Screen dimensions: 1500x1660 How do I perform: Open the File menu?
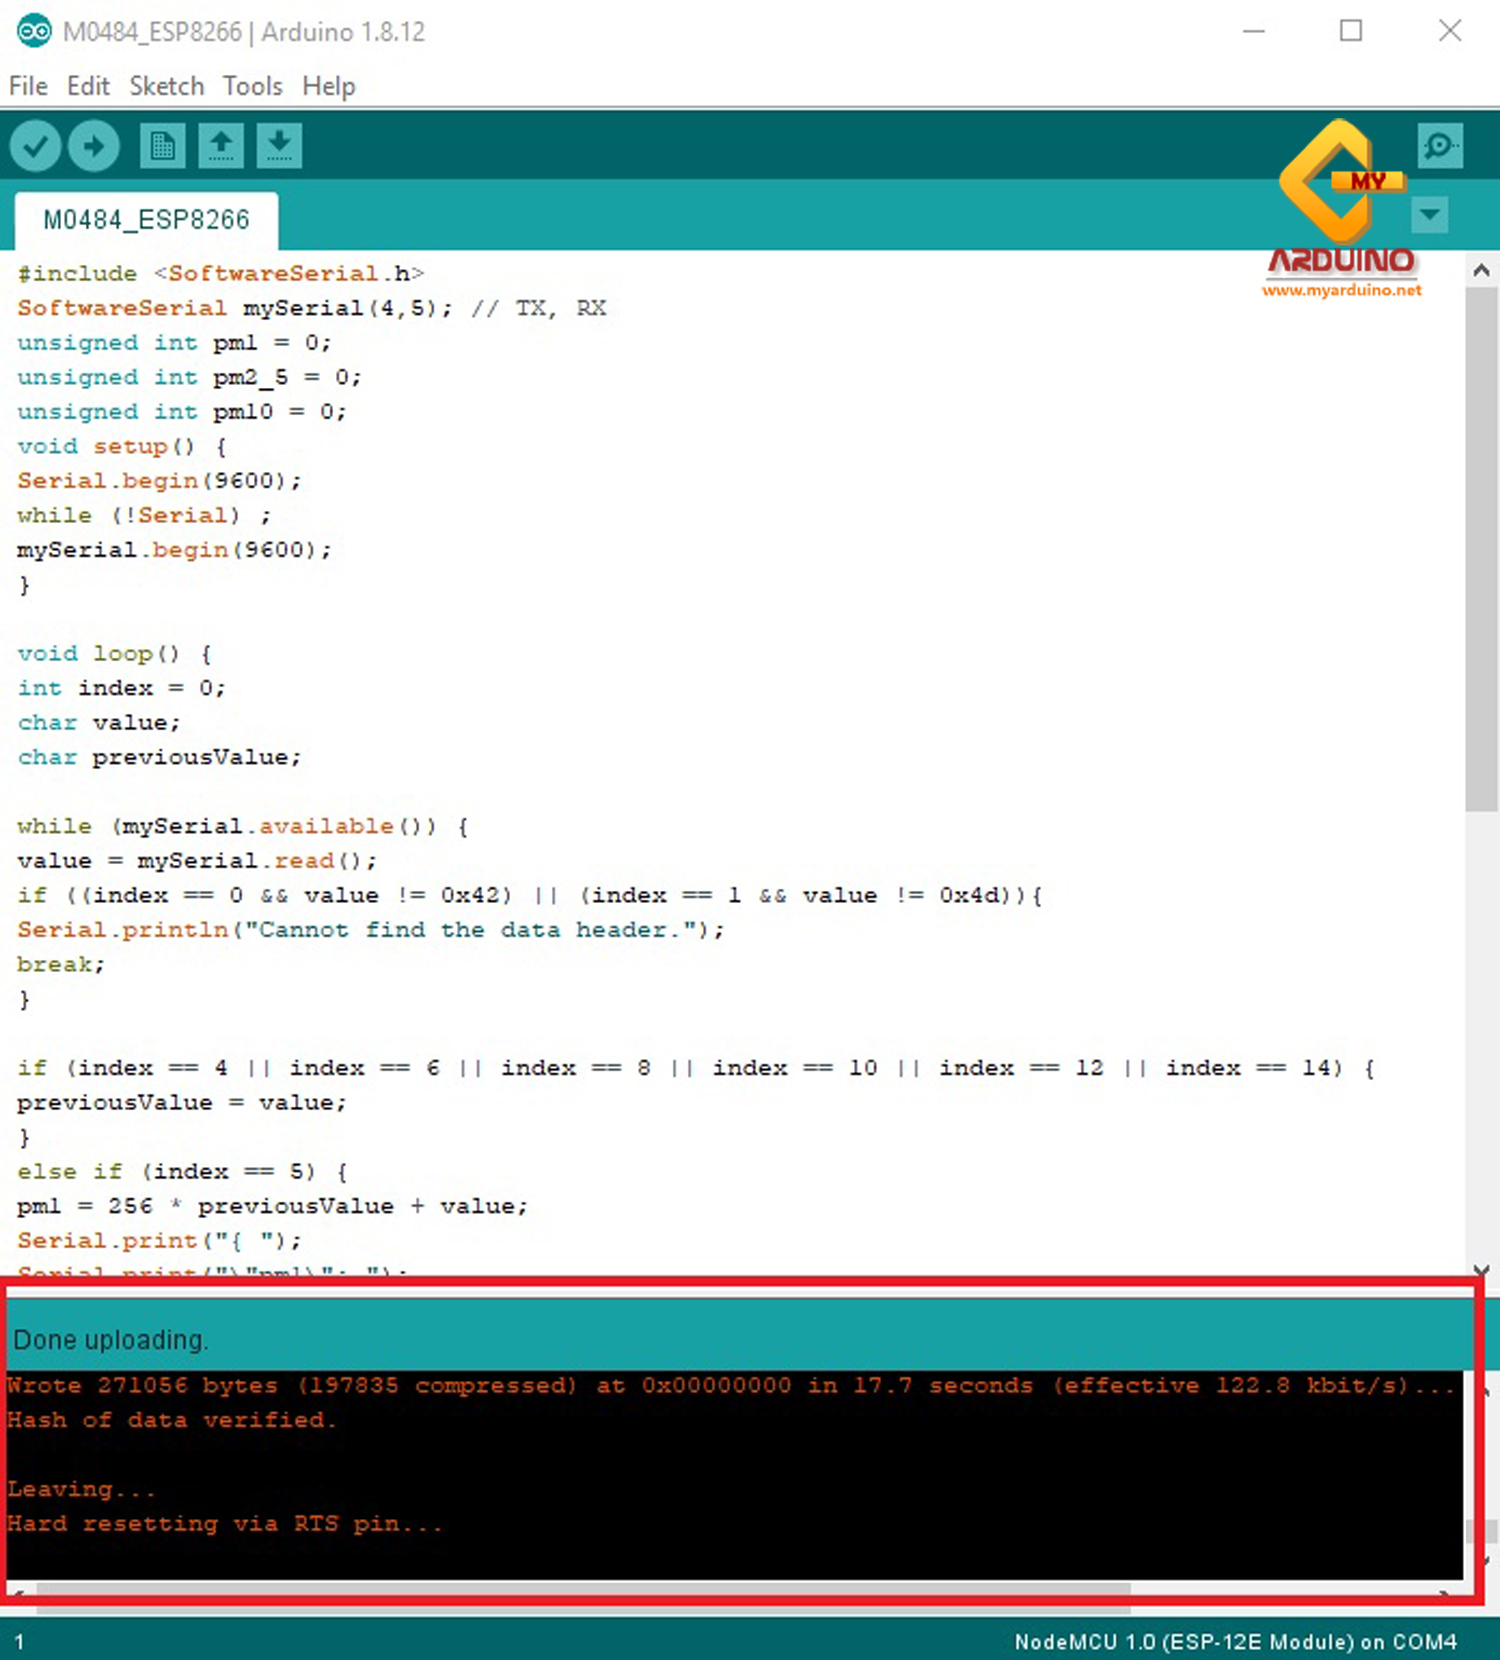(28, 87)
